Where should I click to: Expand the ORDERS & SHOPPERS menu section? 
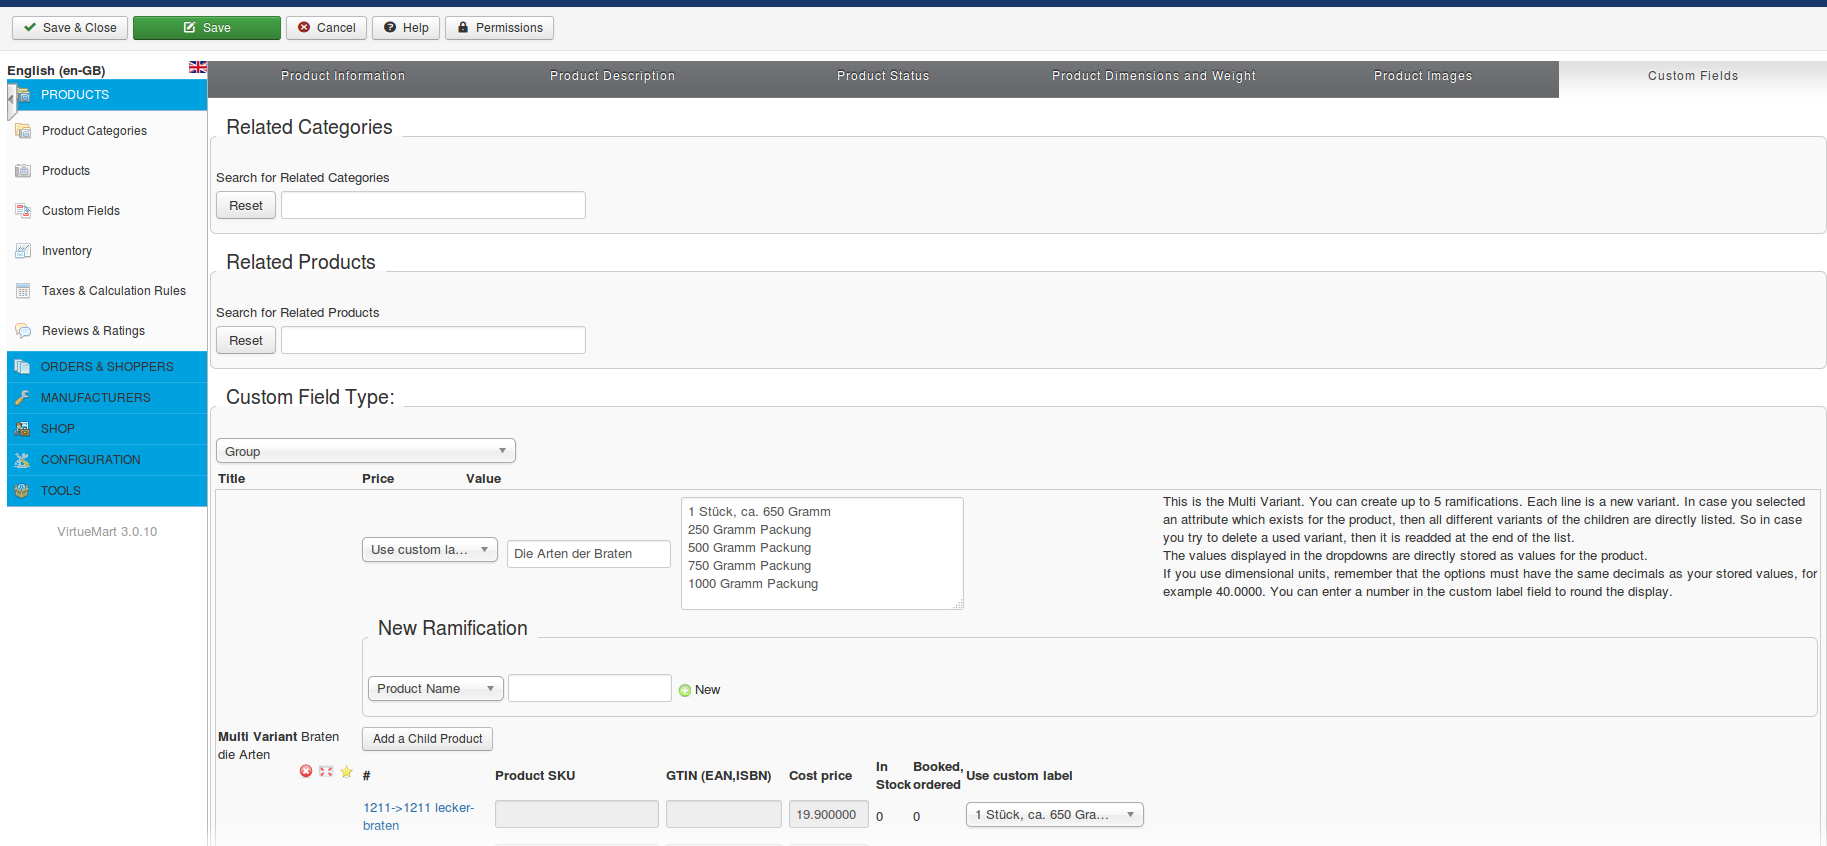107,367
